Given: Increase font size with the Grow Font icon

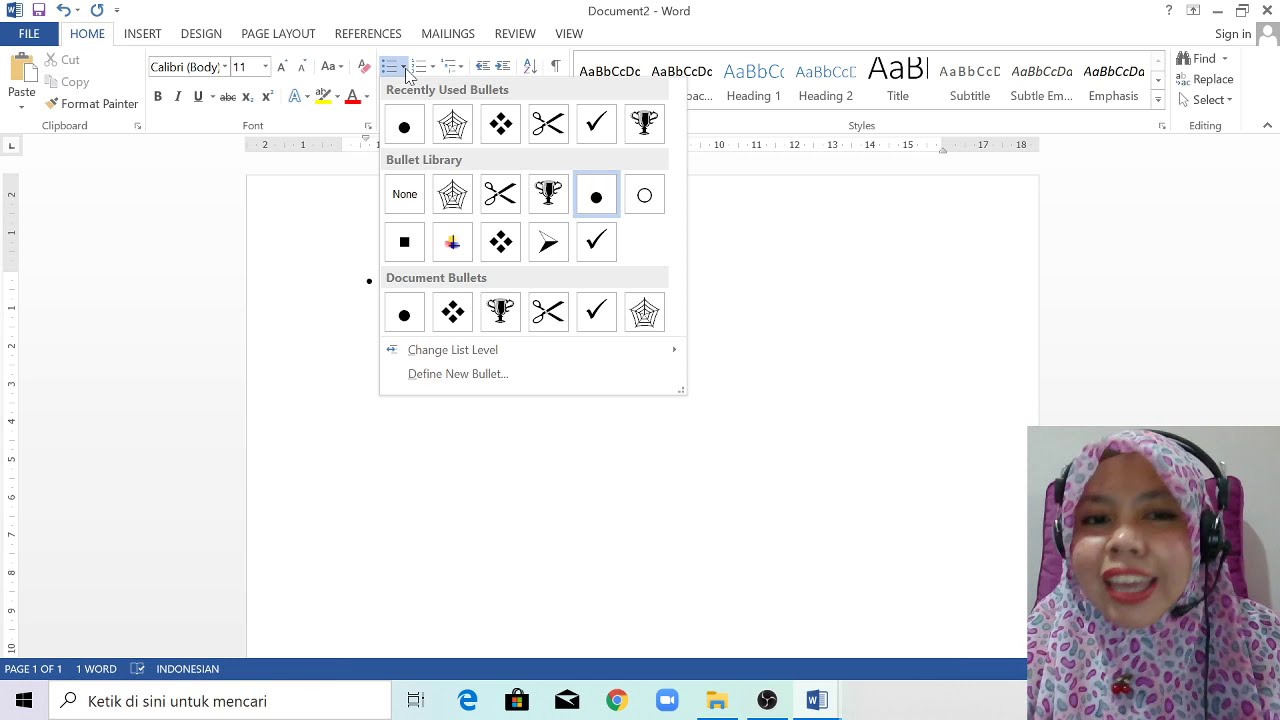Looking at the screenshot, I should click(x=282, y=67).
